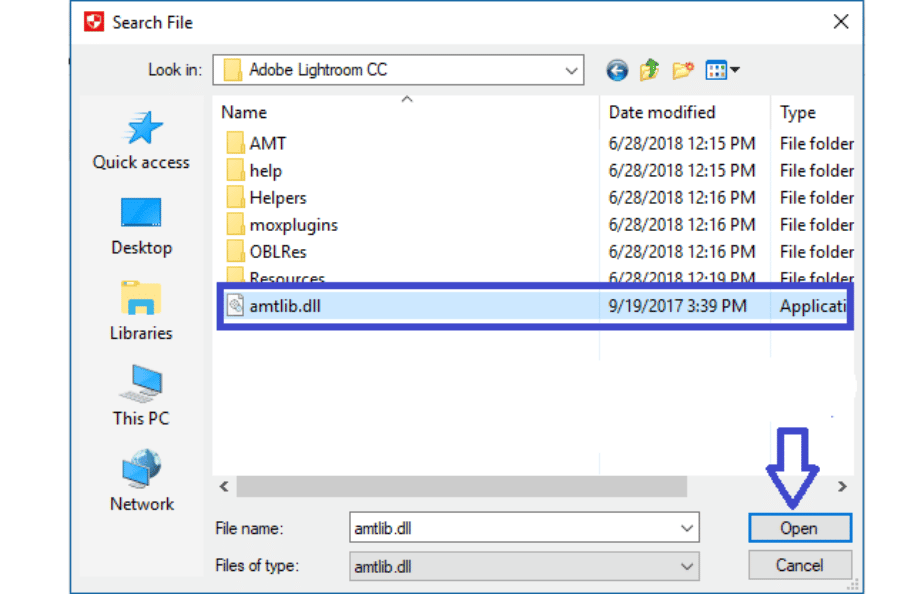Image resolution: width=900 pixels, height=600 pixels.
Task: Open Quick access in sidebar
Action: coord(141,139)
